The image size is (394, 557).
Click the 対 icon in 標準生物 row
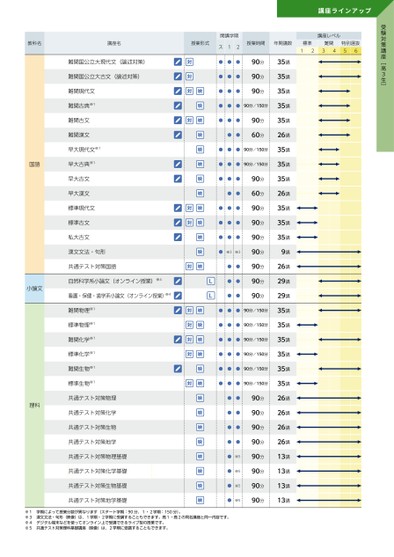coord(189,383)
